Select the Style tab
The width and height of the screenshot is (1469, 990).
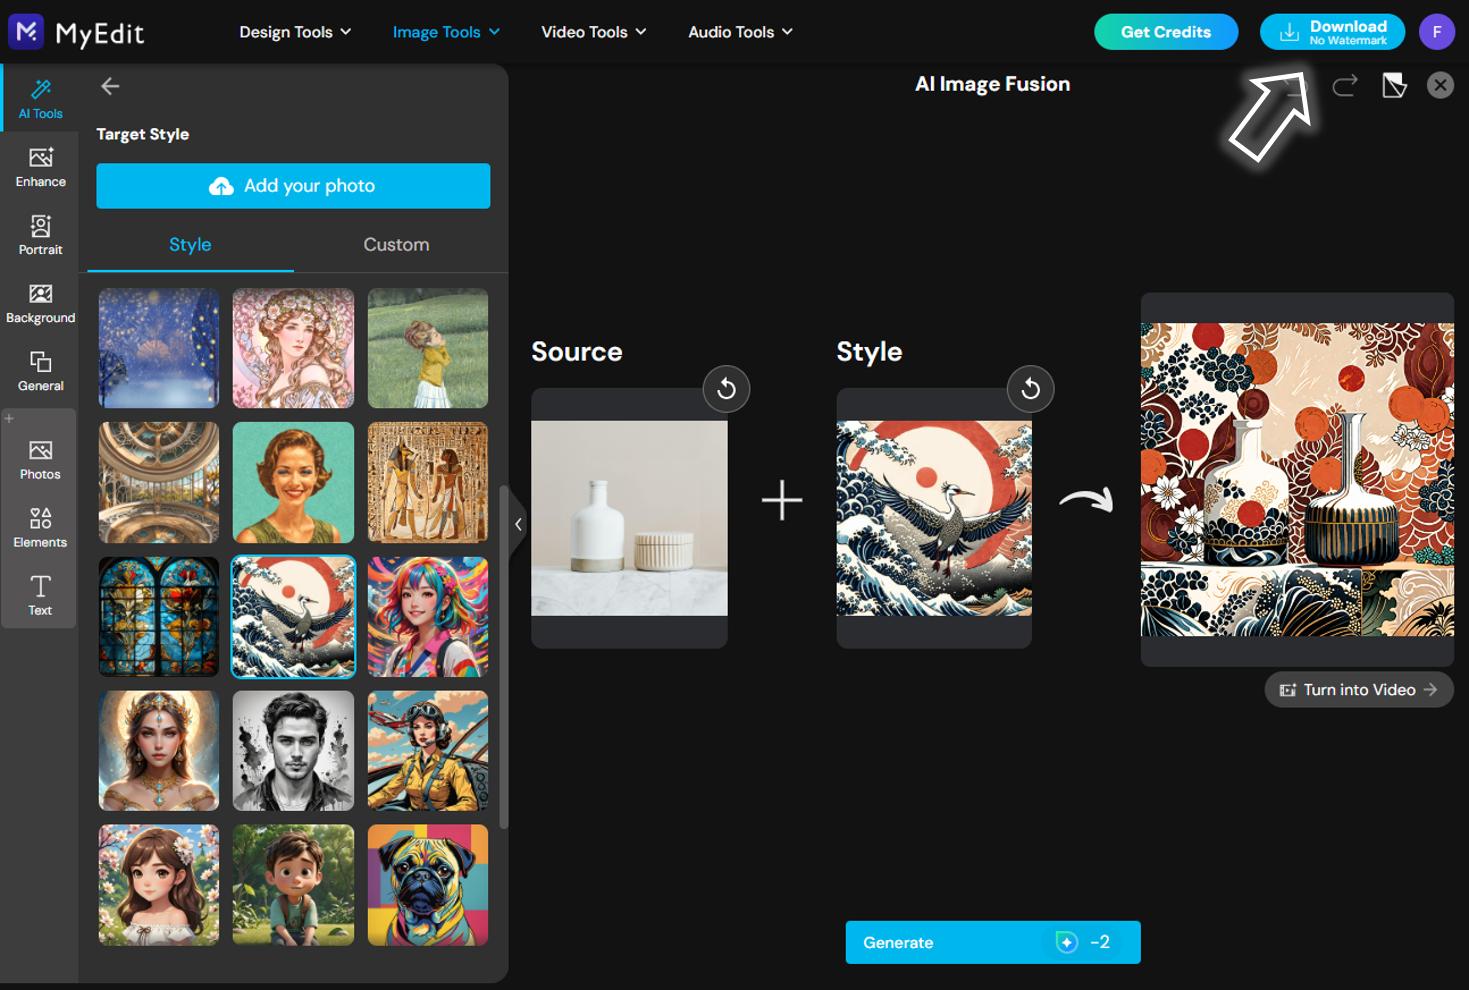pyautogui.click(x=190, y=244)
